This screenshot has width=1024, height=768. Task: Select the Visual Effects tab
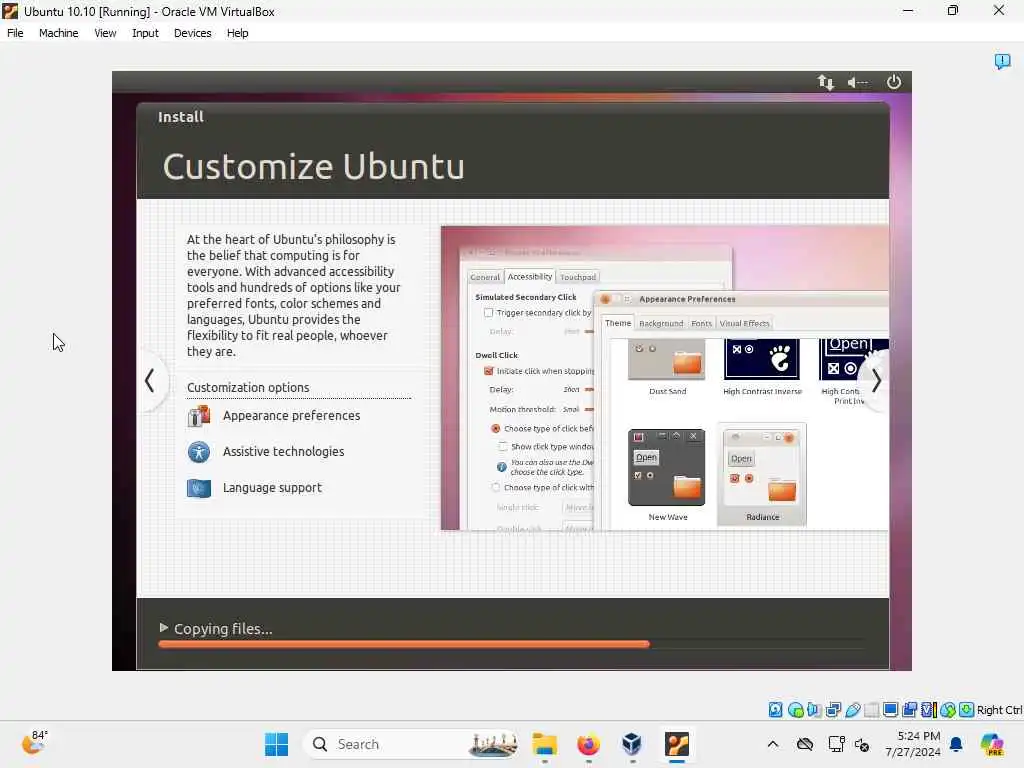(744, 323)
